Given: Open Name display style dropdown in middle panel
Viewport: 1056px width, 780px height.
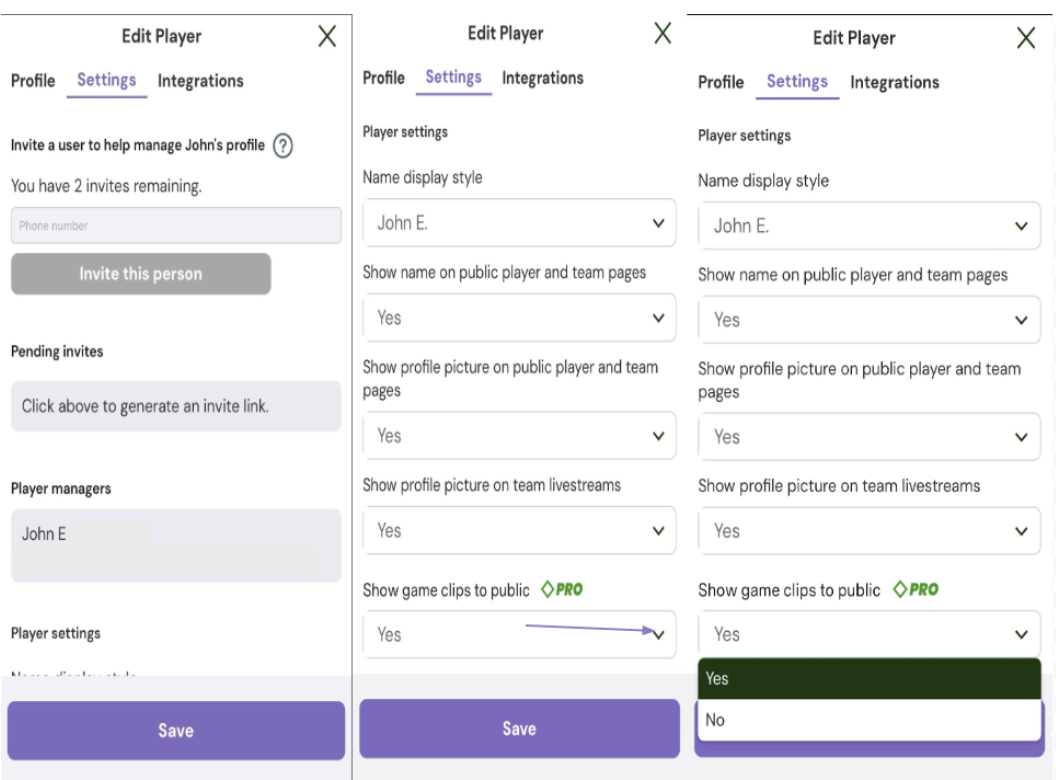Looking at the screenshot, I should (x=519, y=224).
